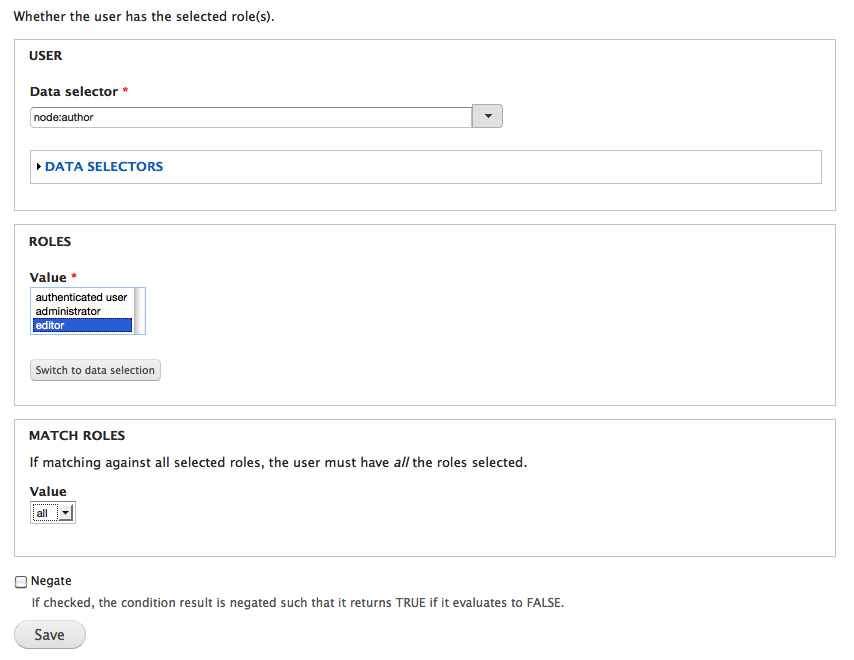This screenshot has height=660, width=854.
Task: Click the 'Value' label under MATCH ROLES
Action: [48, 492]
